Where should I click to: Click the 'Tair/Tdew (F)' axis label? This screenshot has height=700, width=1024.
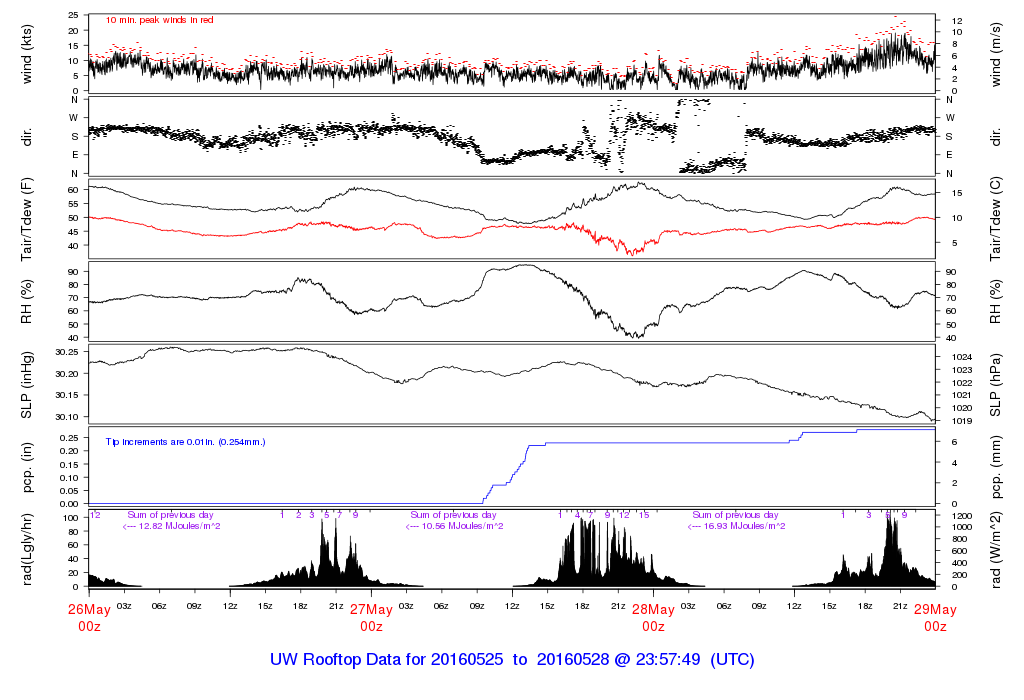[x=27, y=219]
